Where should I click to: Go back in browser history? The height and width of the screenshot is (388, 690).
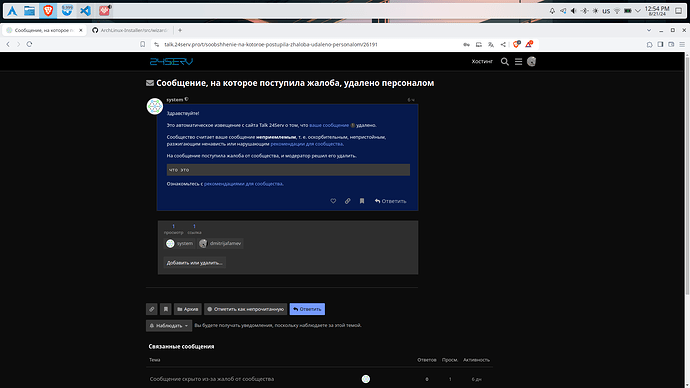(8, 44)
